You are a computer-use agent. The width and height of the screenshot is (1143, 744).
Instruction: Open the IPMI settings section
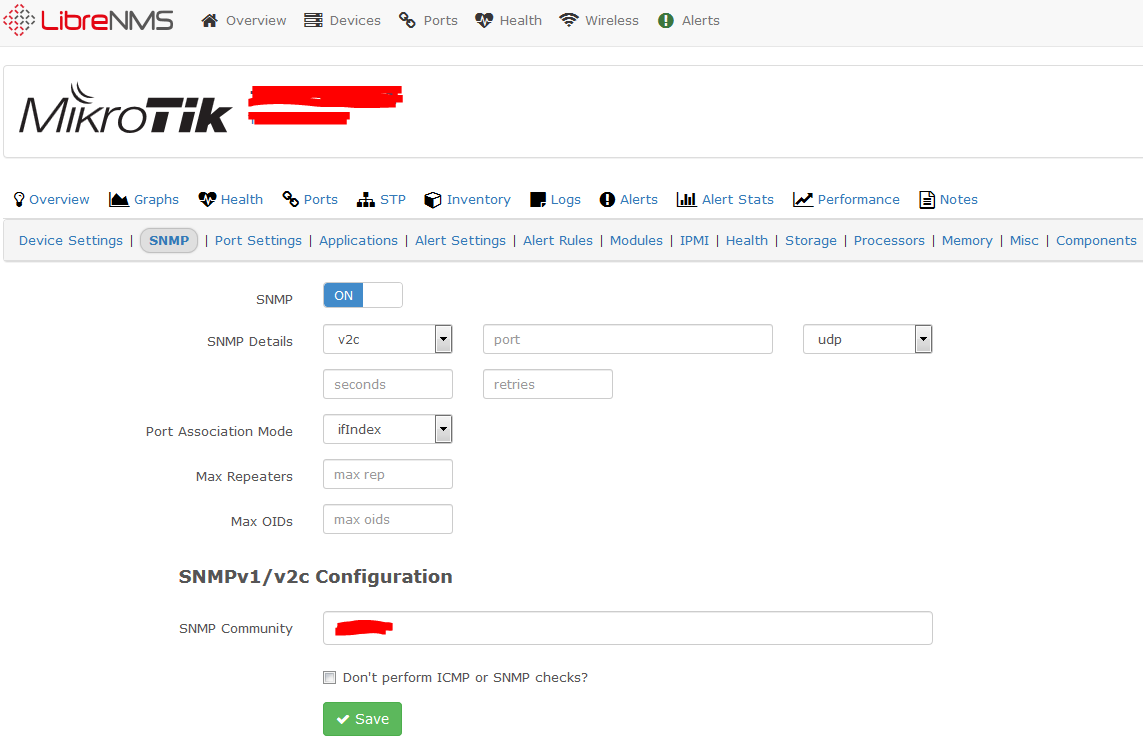point(694,240)
